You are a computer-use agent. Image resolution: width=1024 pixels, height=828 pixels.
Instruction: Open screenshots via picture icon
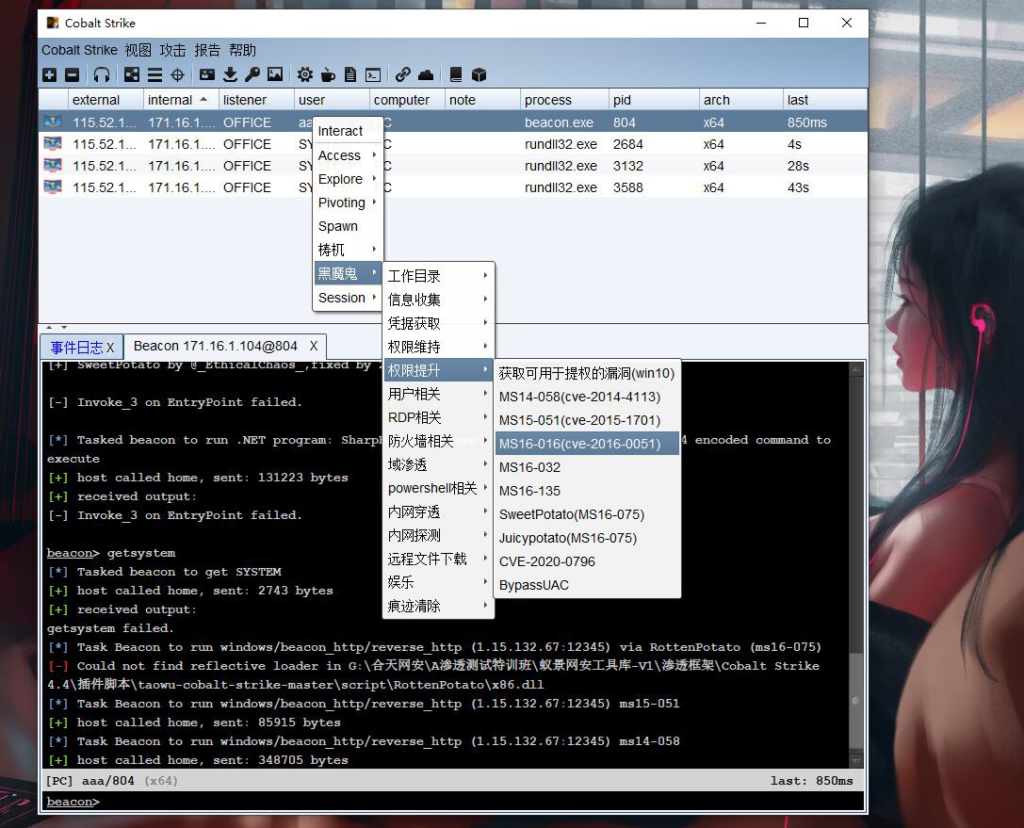tap(275, 74)
